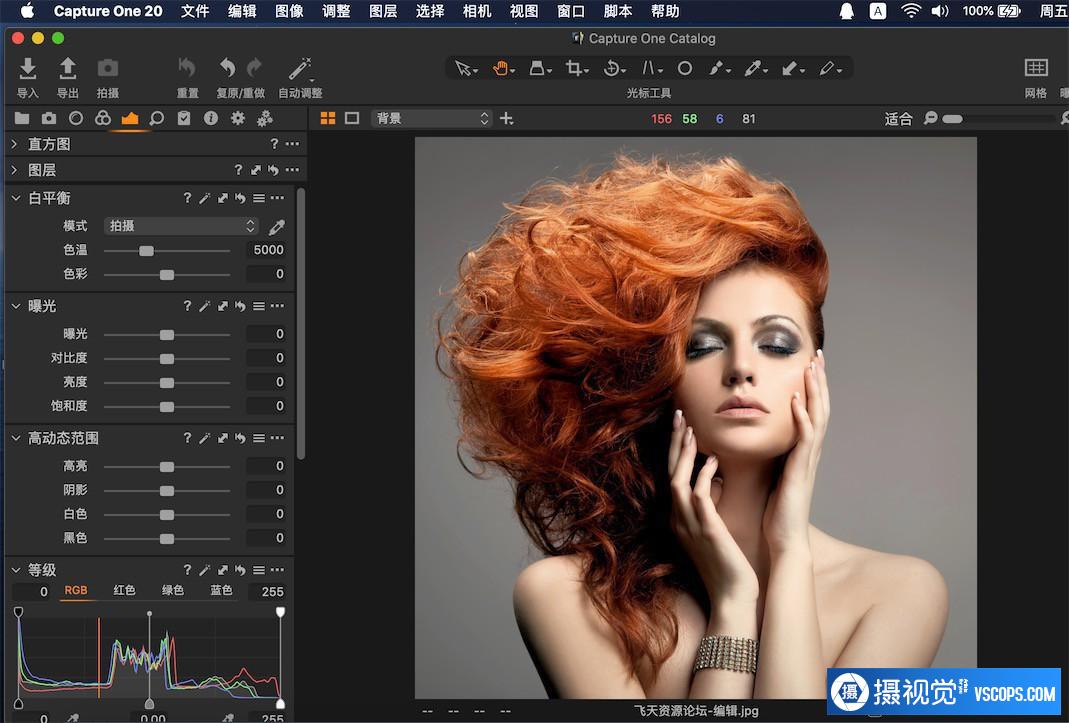Image resolution: width=1069 pixels, height=723 pixels.
Task: Switch to the 蓝色 levels channel tab
Action: click(221, 590)
